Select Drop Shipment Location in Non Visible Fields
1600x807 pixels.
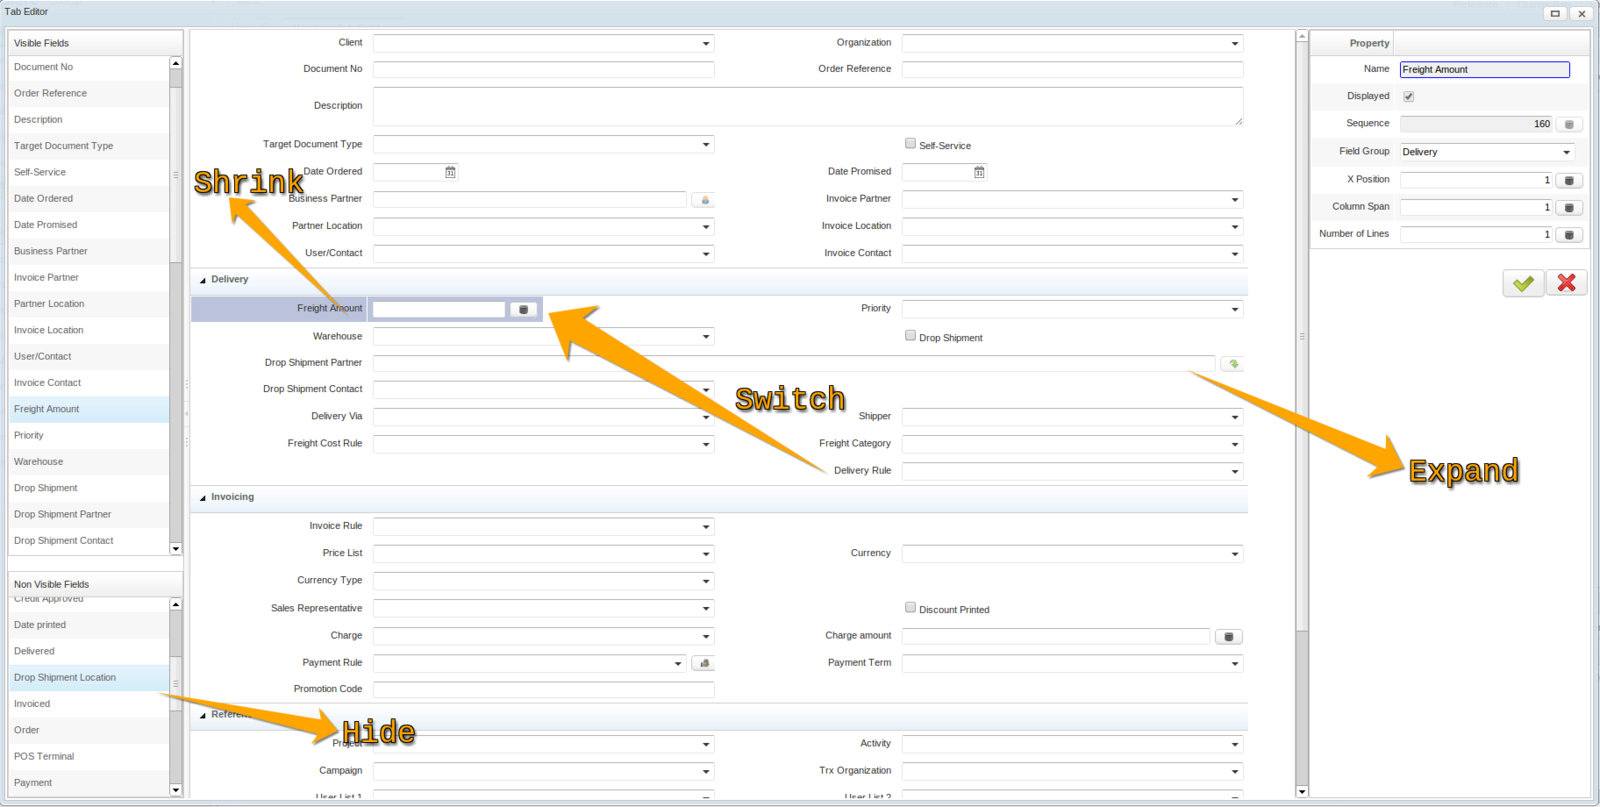[x=65, y=678]
